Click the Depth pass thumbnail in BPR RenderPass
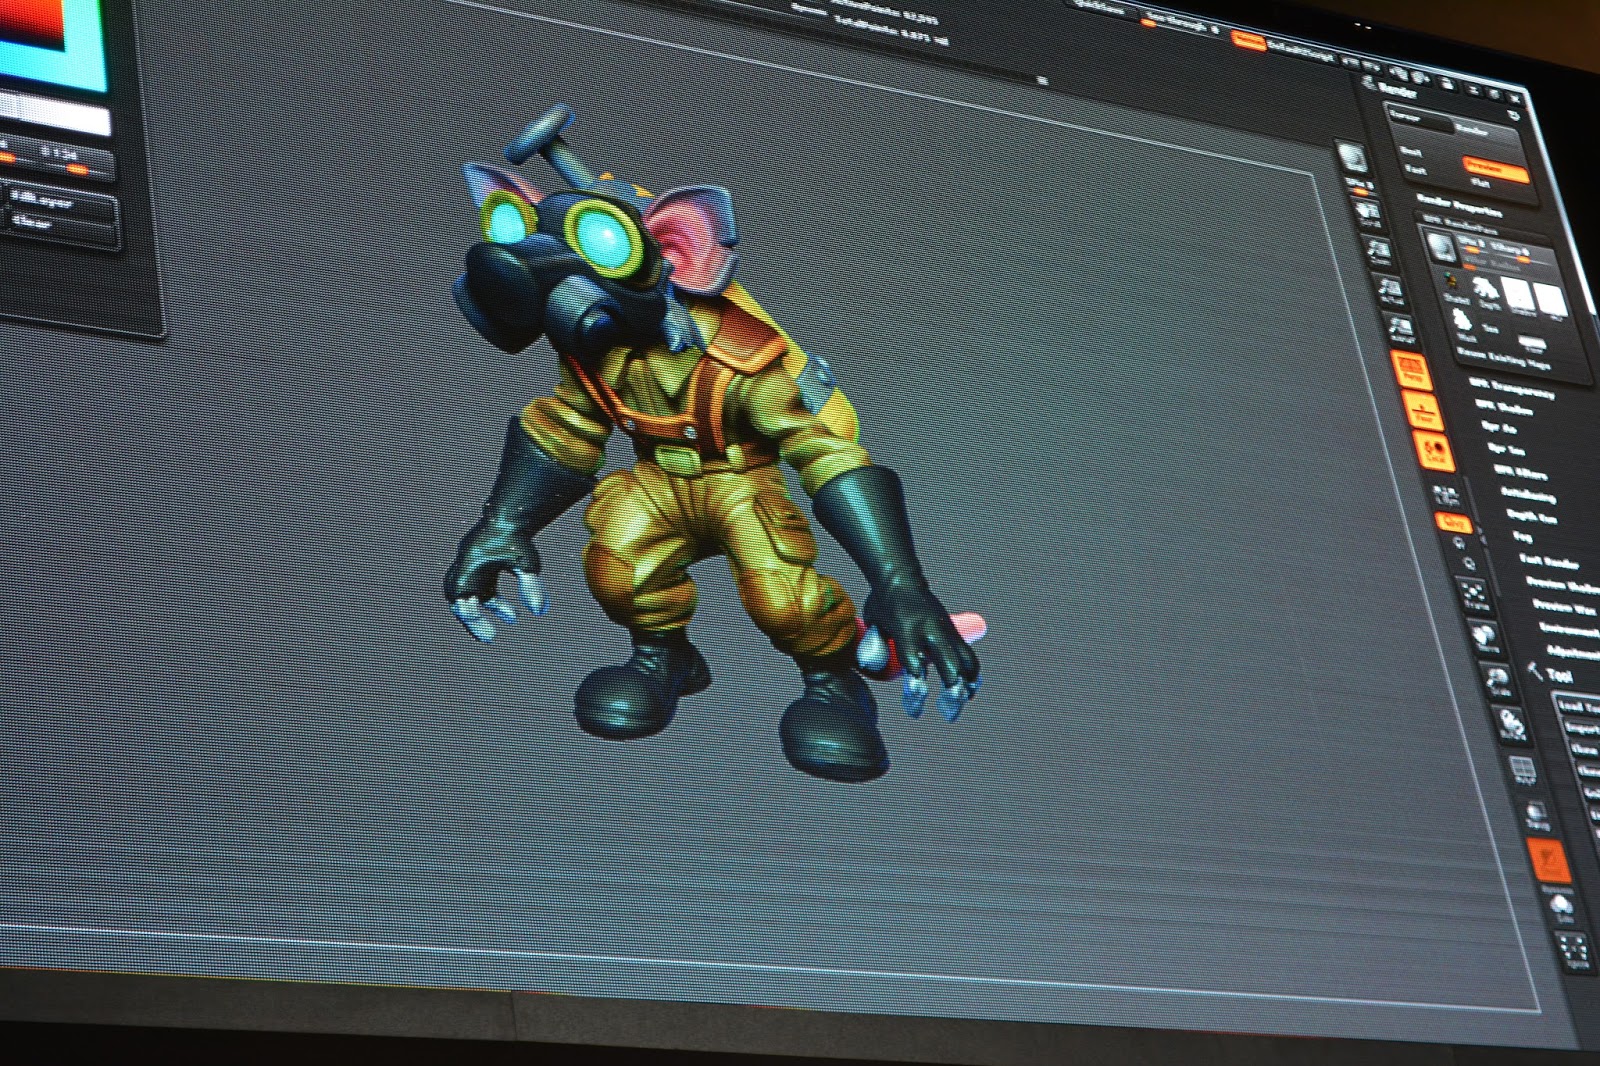Screen dimensions: 1600x1066 coord(1483,289)
